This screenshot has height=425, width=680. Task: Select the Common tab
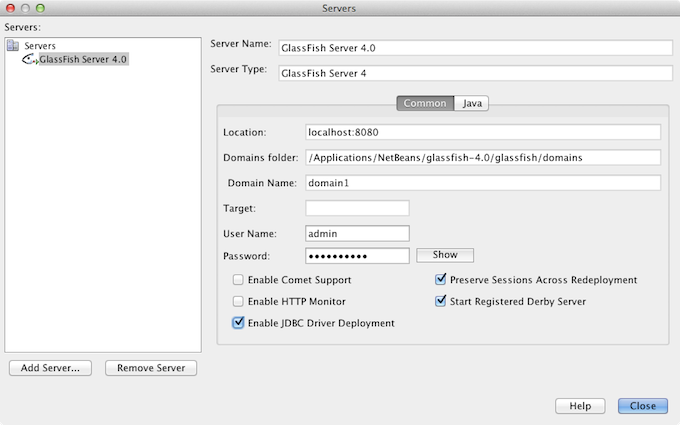425,103
